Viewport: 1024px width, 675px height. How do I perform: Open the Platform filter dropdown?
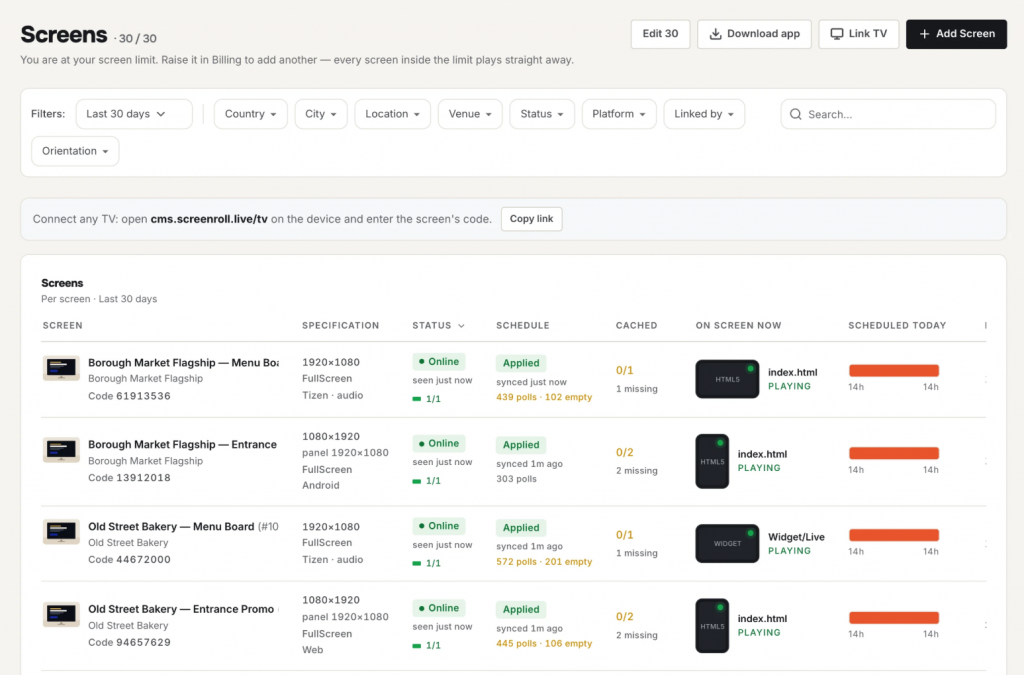(619, 114)
